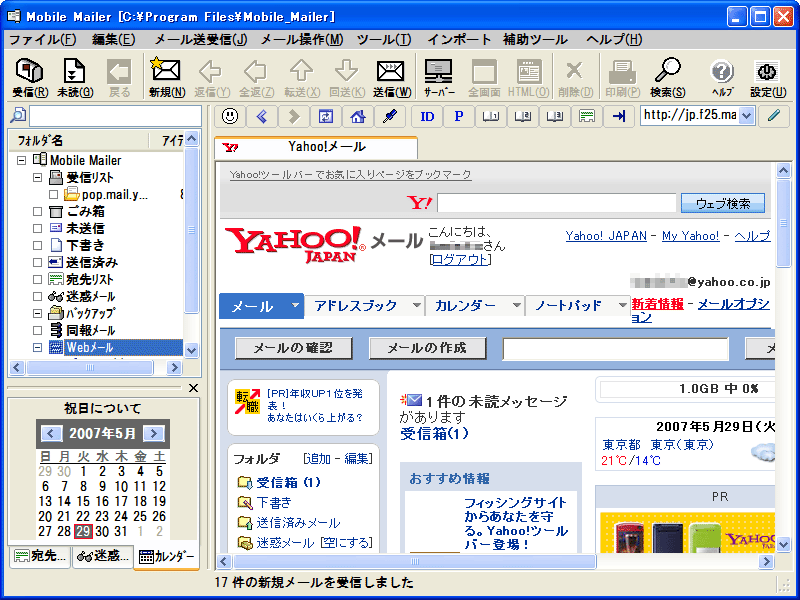
Task: Tick the 下書き folder checkbox
Action: [37, 245]
